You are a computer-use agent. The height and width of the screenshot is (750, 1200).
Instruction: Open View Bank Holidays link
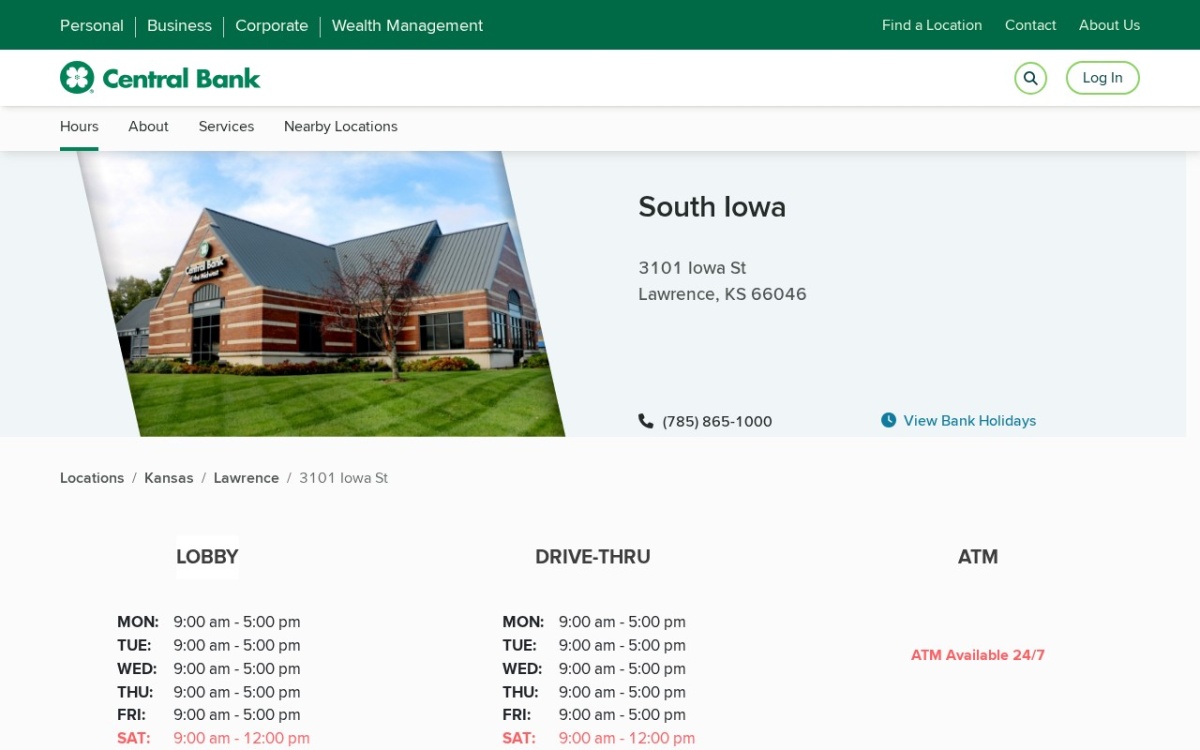click(970, 421)
